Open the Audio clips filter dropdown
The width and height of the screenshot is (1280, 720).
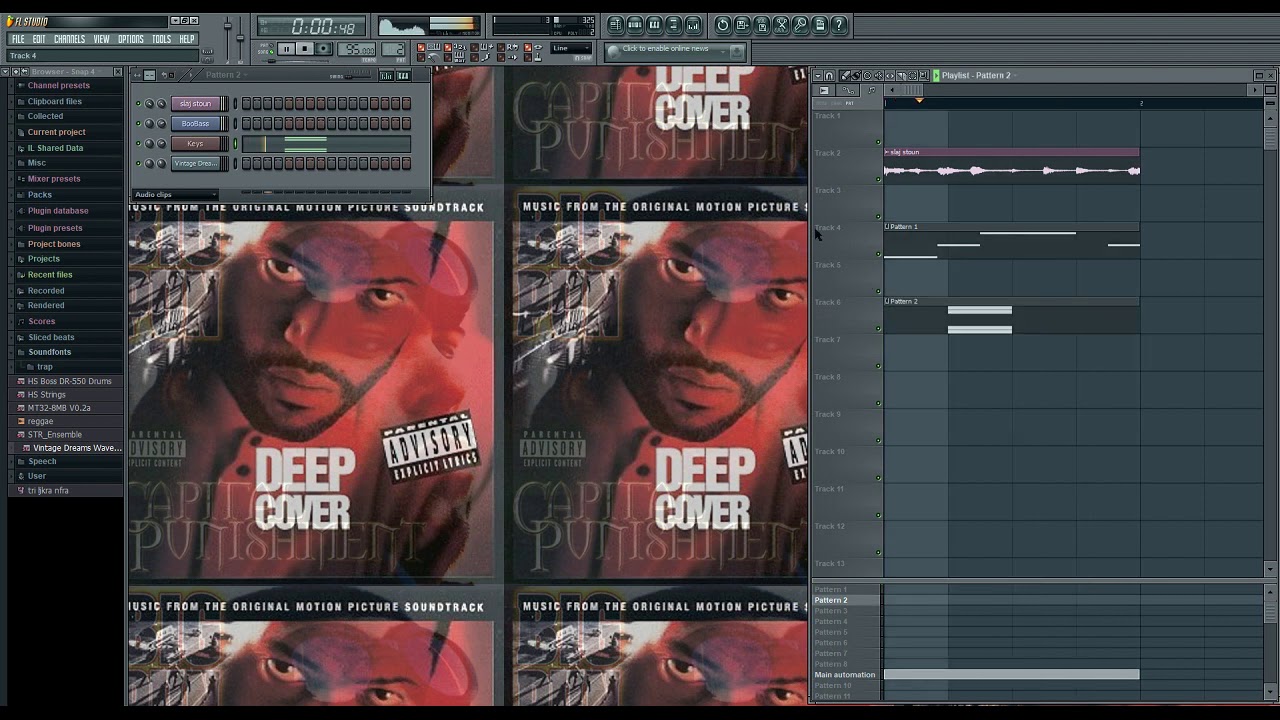point(175,194)
